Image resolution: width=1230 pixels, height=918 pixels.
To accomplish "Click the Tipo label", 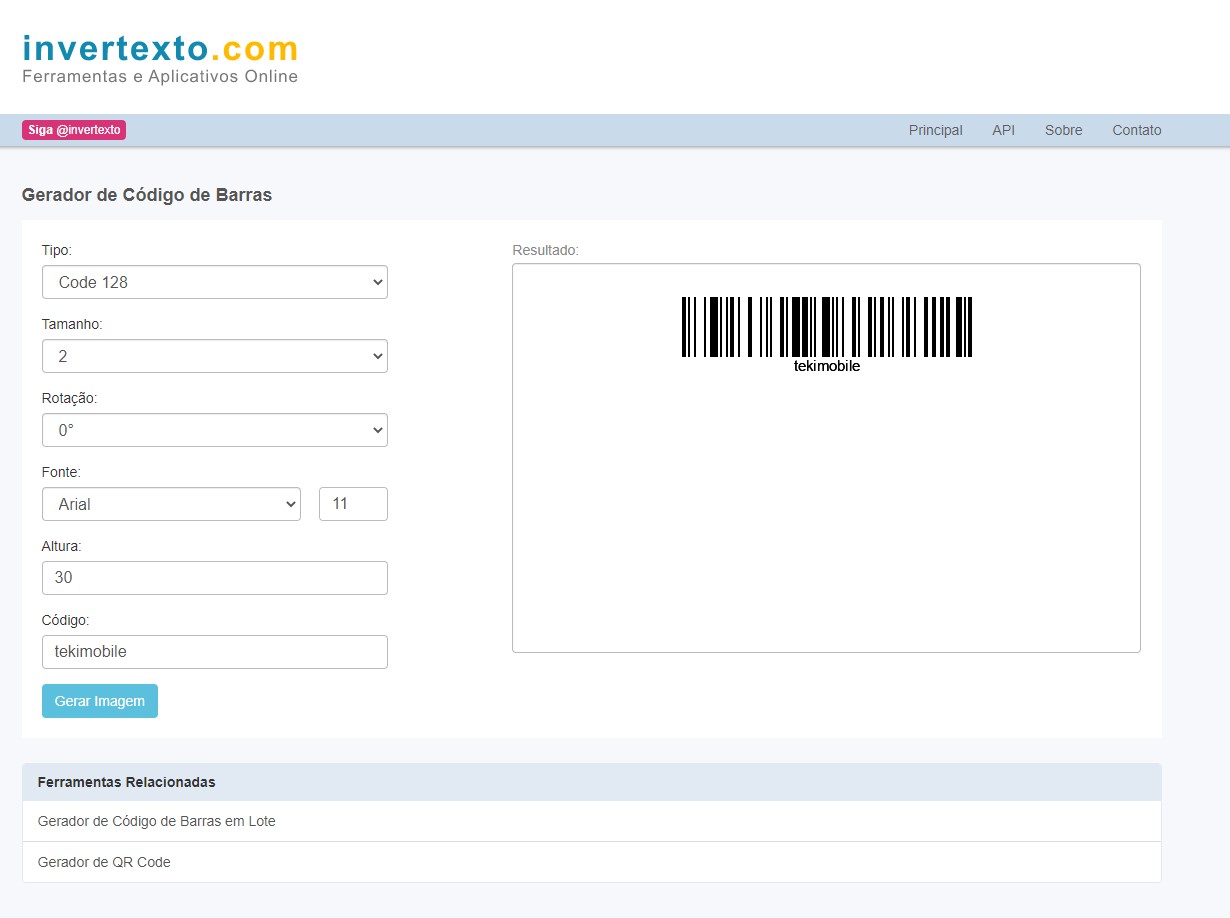I will pos(57,250).
